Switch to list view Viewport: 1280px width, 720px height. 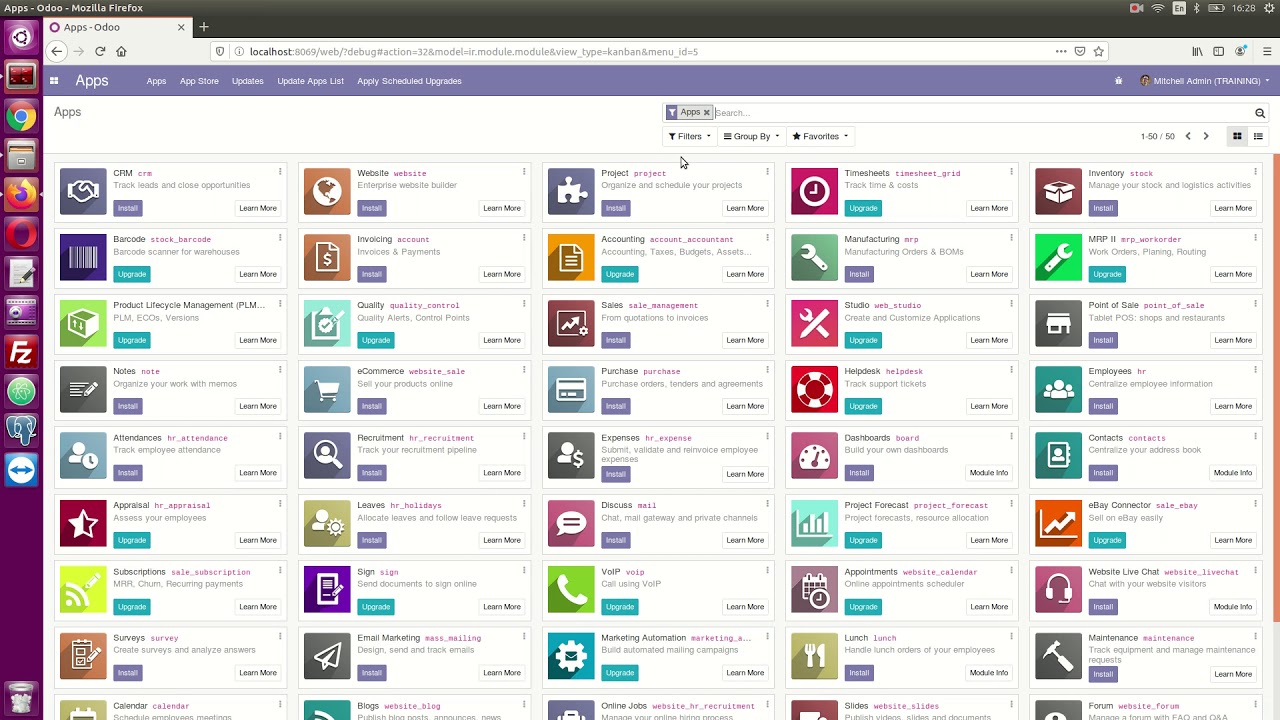(x=1258, y=136)
